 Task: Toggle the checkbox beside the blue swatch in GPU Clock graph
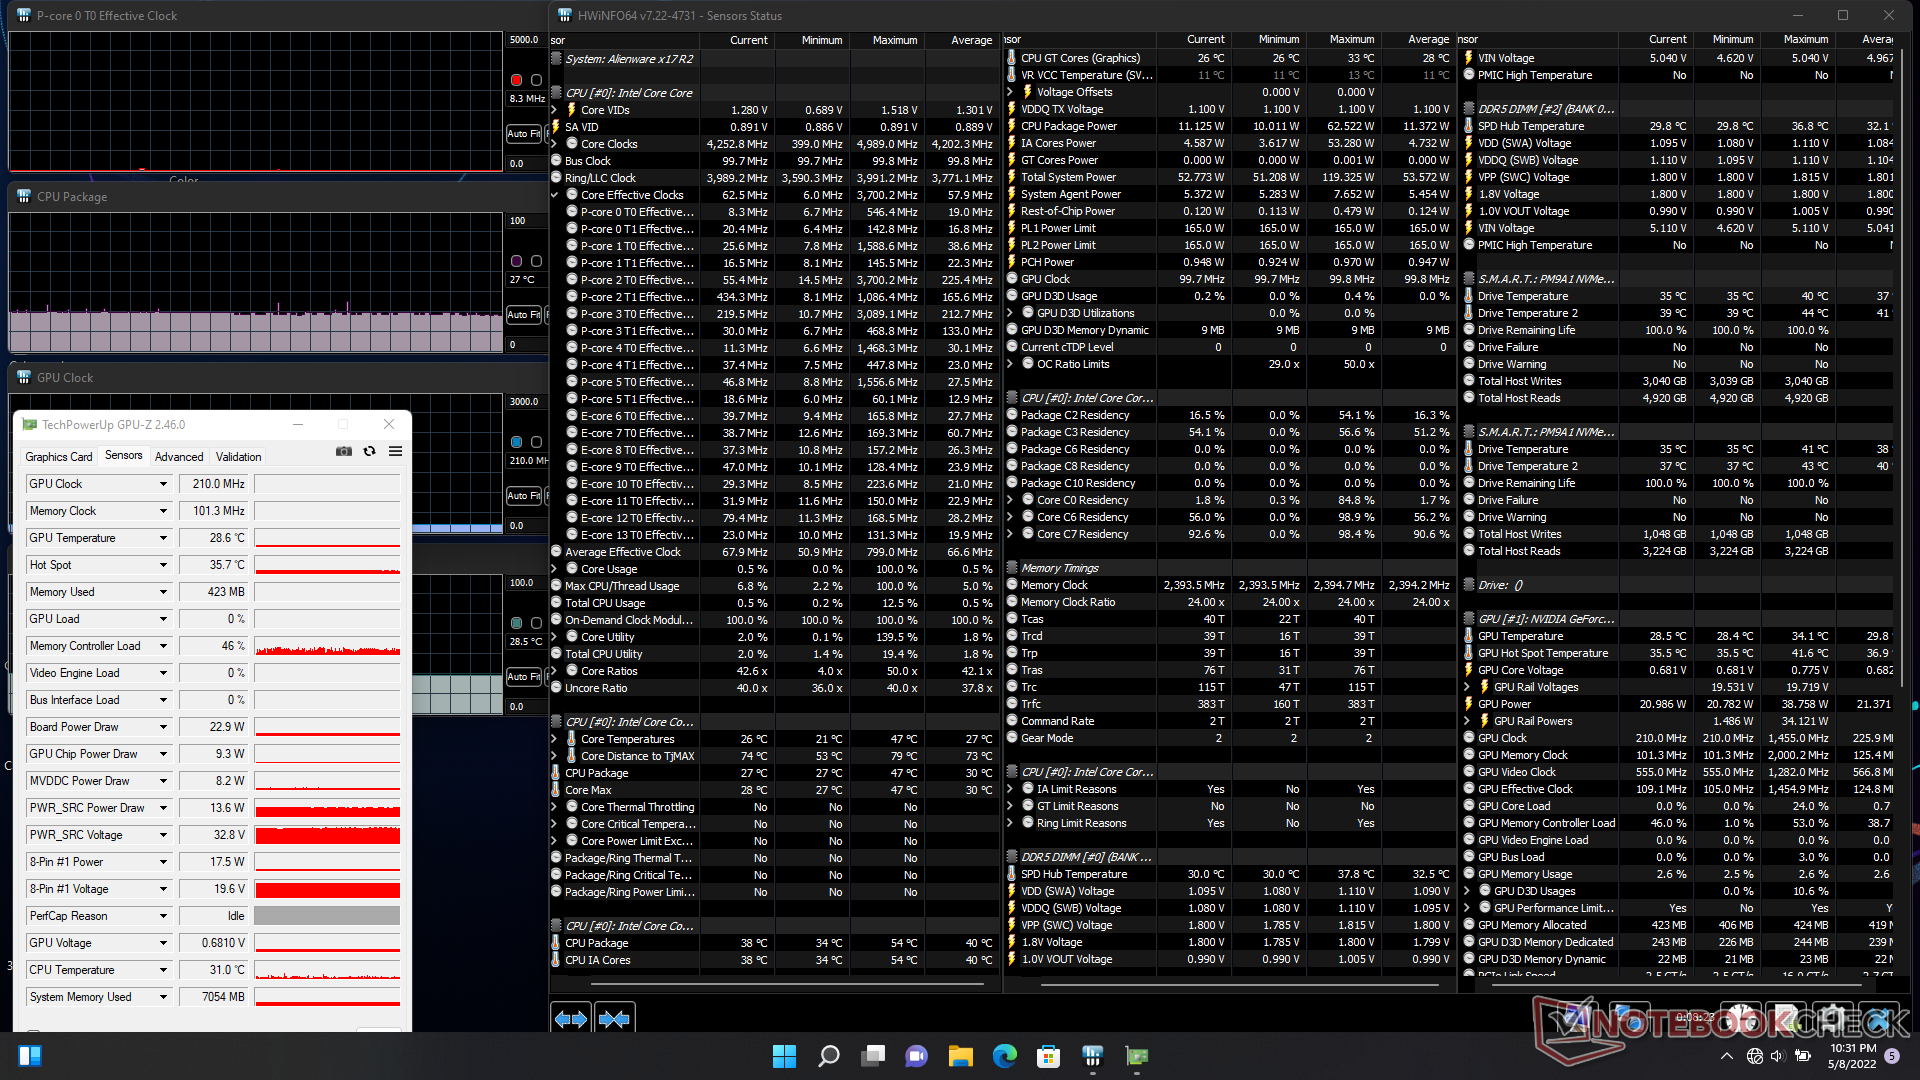536,442
